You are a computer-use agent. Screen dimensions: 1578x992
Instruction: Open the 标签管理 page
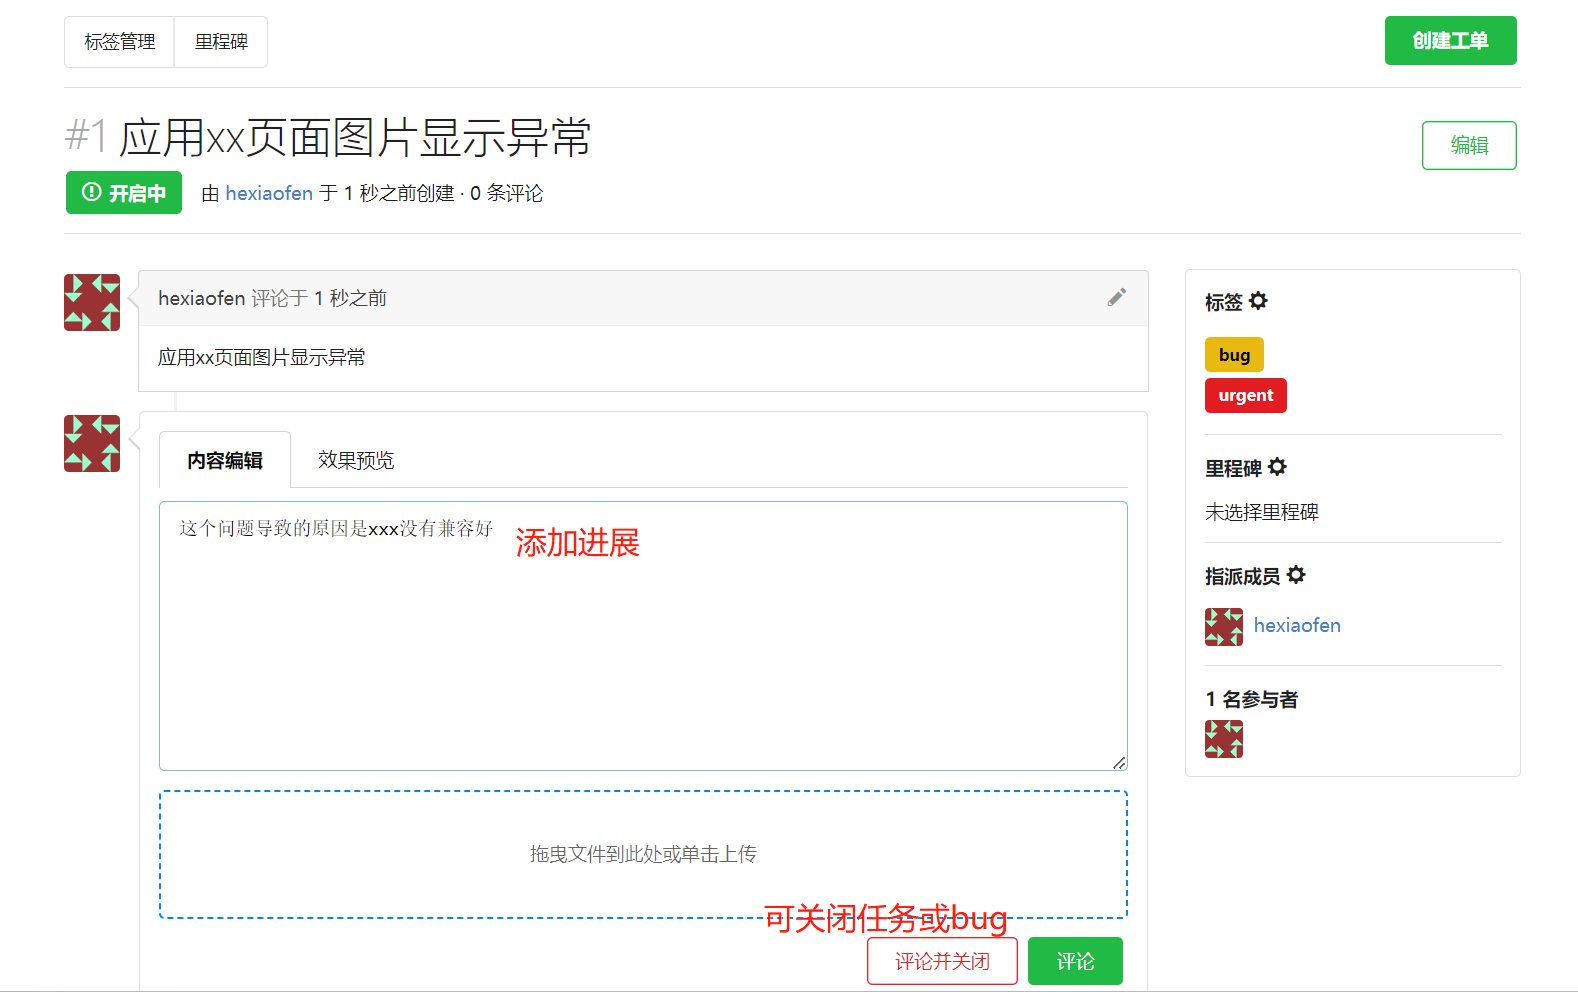tap(119, 42)
